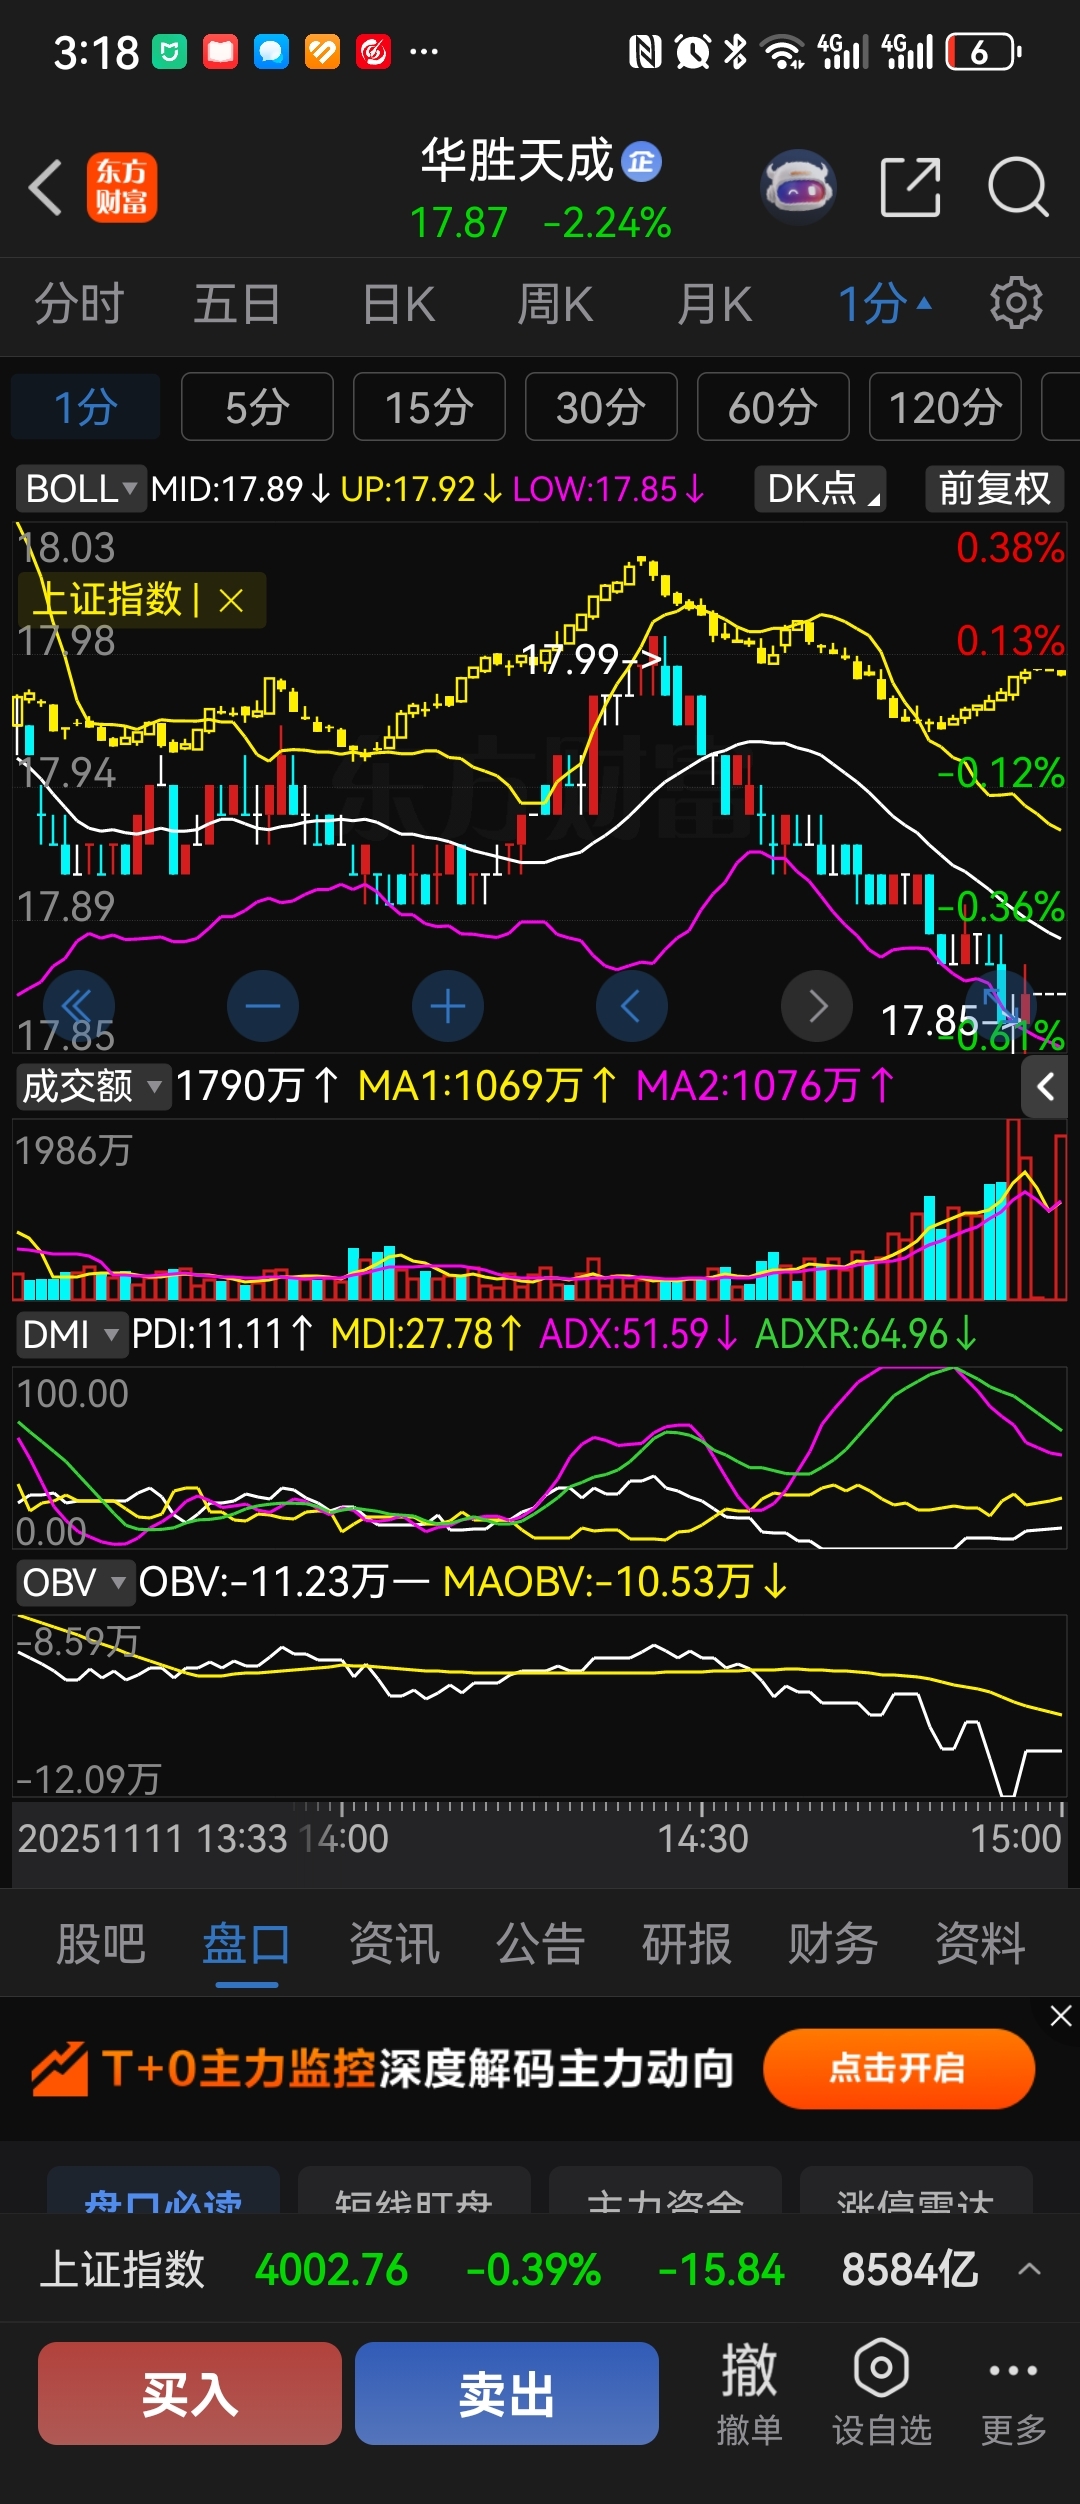Open the DK点 selector
Viewport: 1080px width, 2504px height.
tap(821, 489)
